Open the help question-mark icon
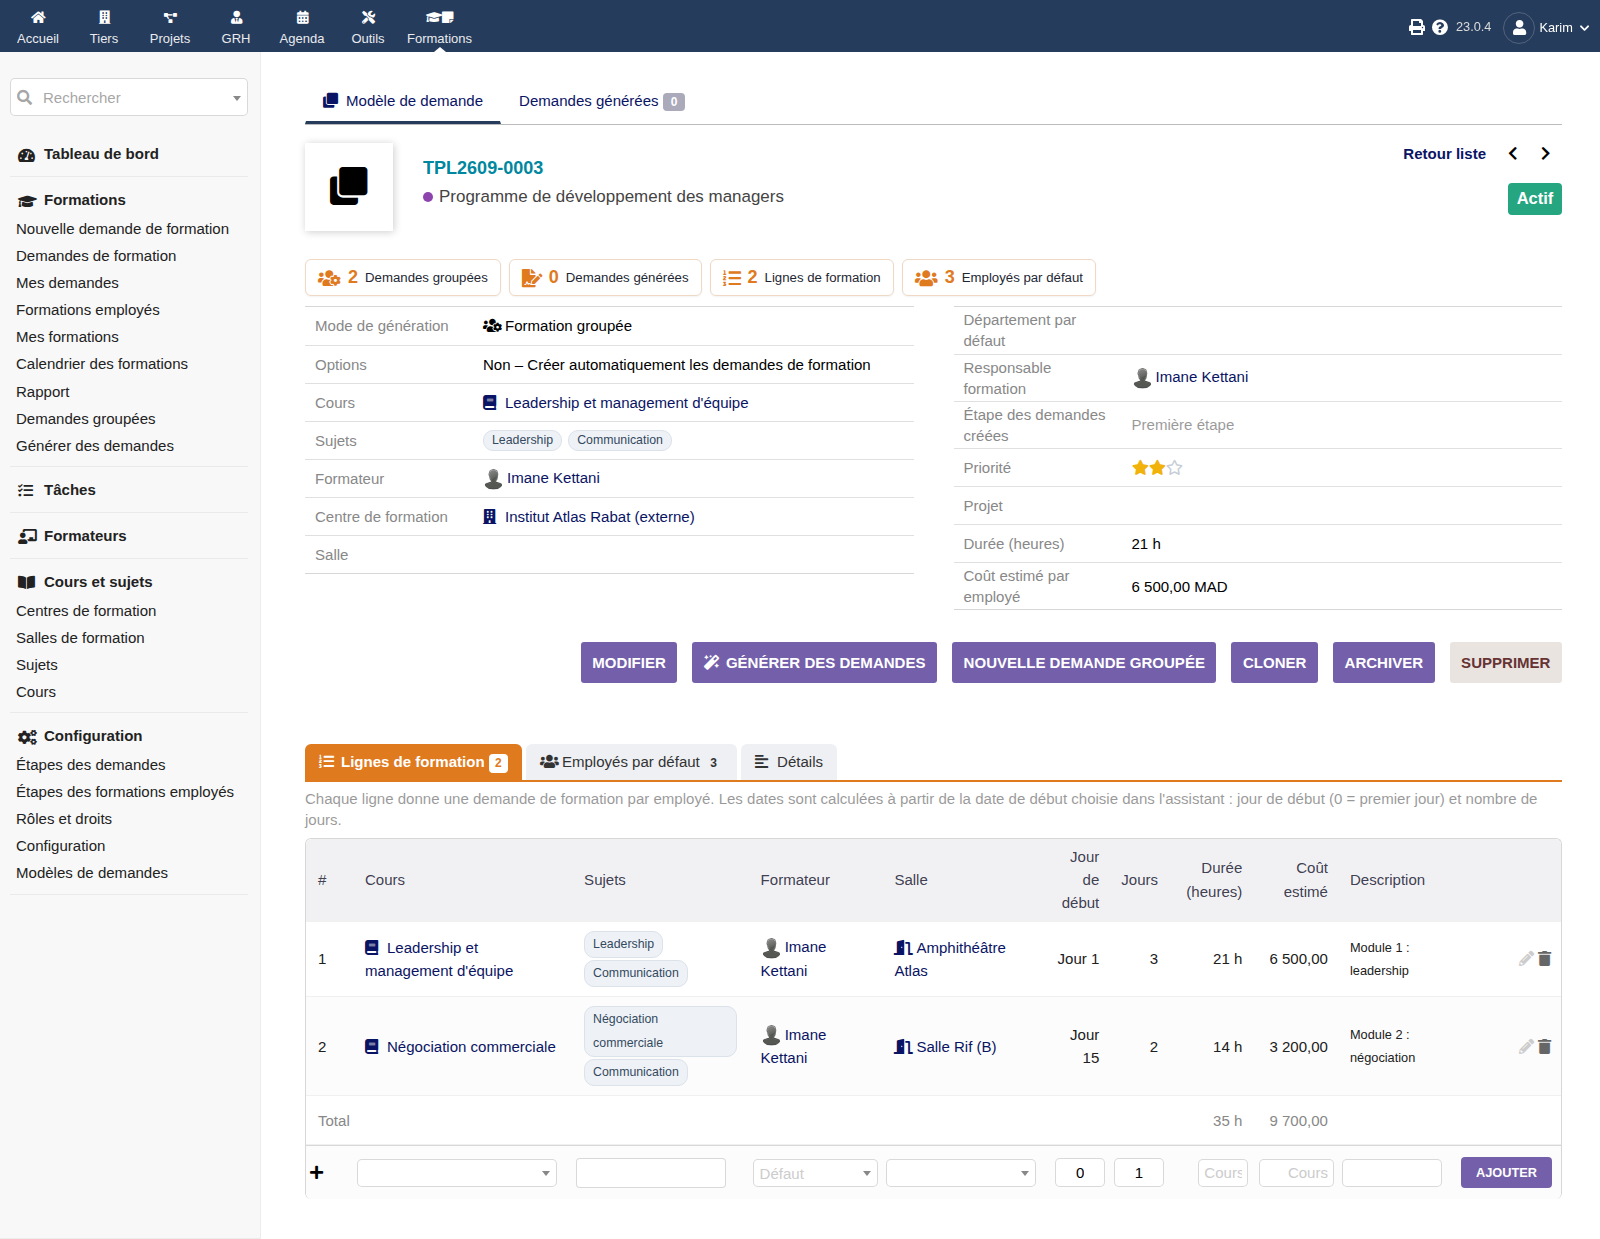This screenshot has width=1600, height=1239. pyautogui.click(x=1440, y=27)
